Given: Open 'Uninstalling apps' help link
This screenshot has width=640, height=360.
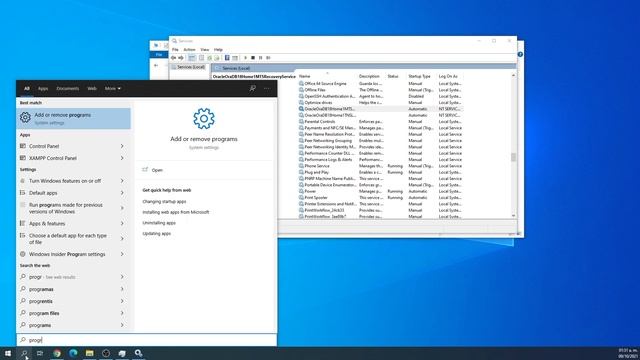Looking at the screenshot, I should [159, 223].
